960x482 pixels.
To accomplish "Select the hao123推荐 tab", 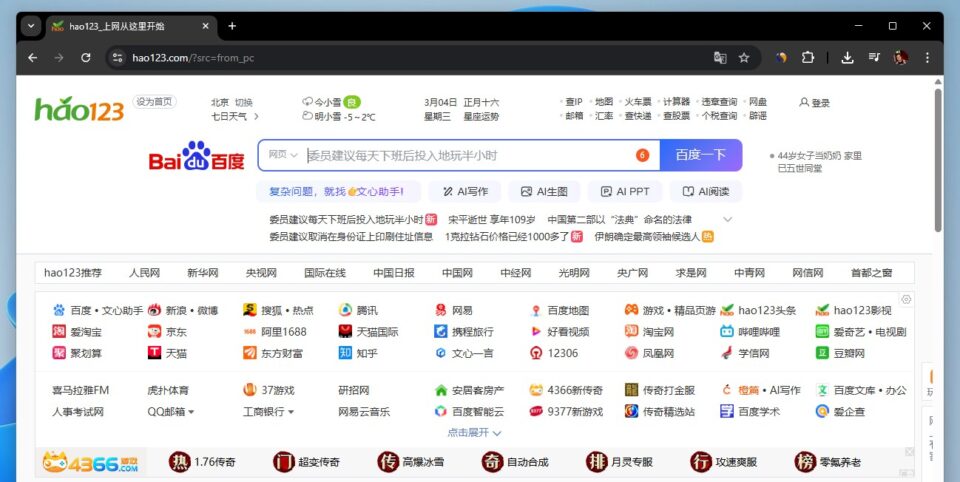I will pyautogui.click(x=73, y=273).
